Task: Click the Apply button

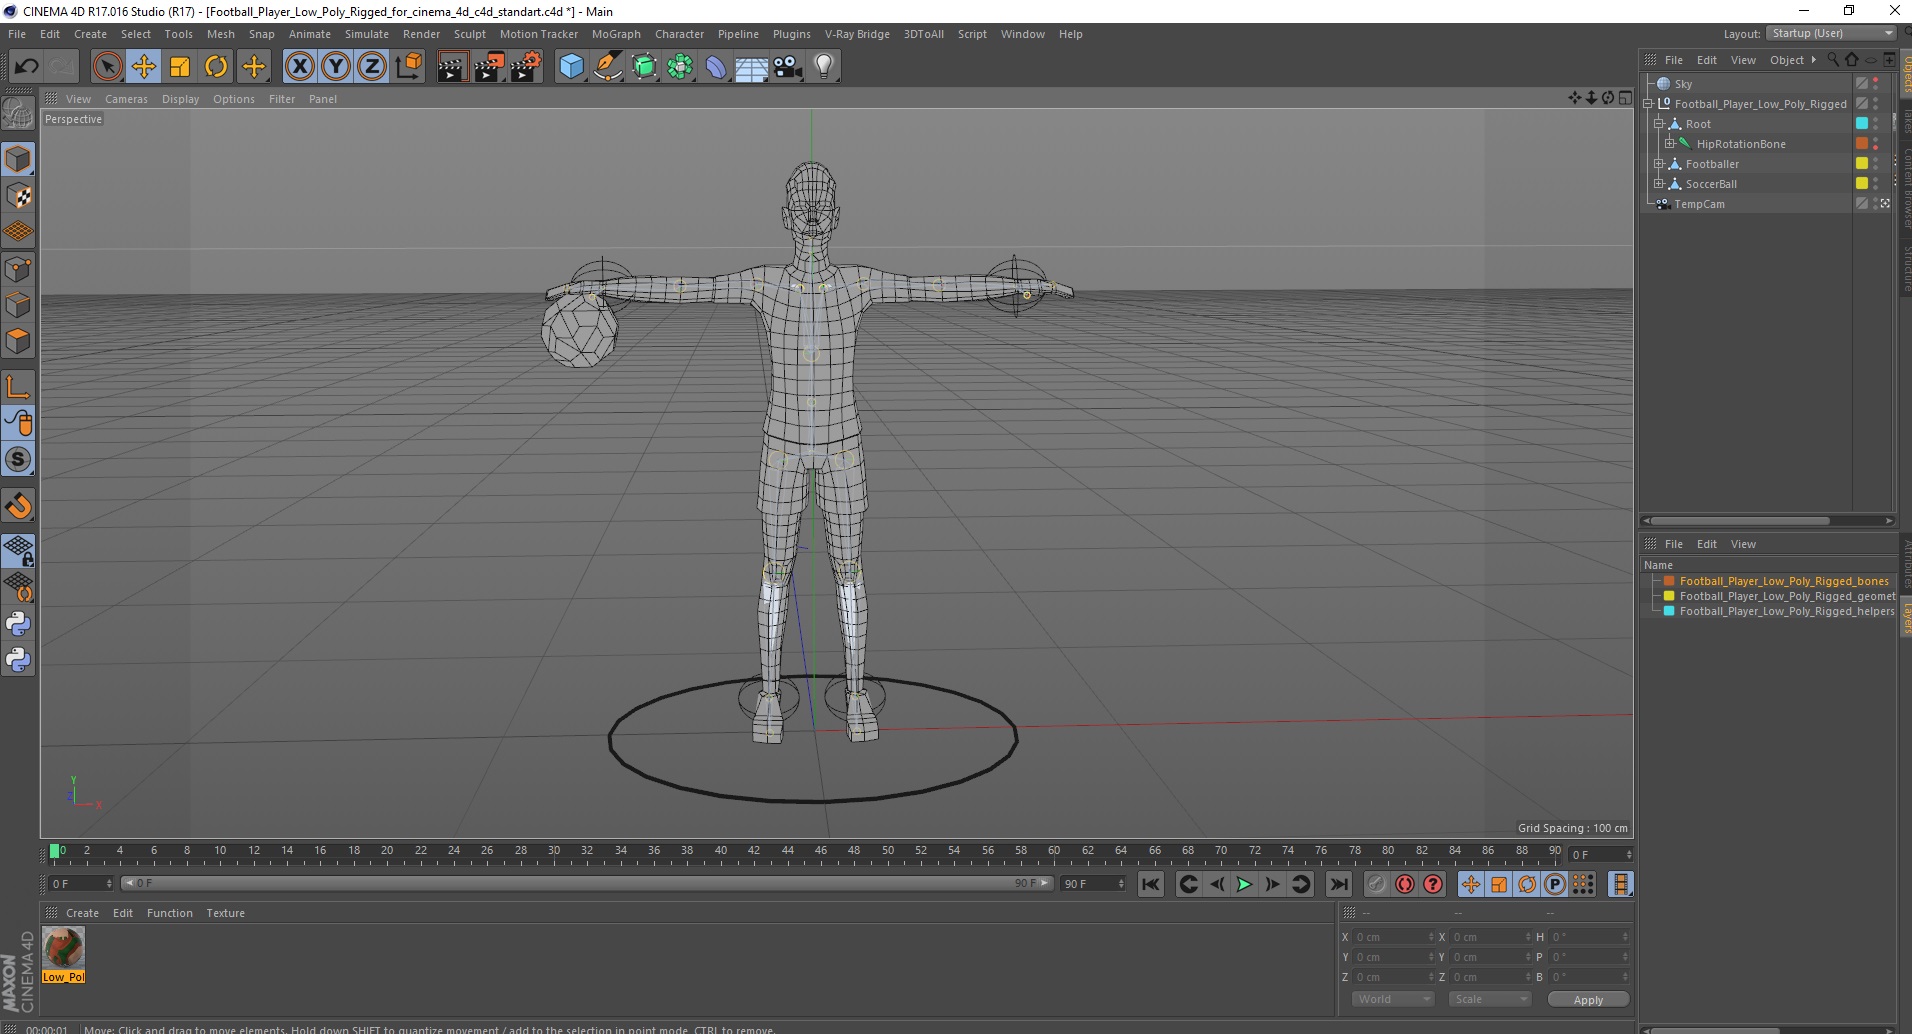Action: click(1588, 1000)
